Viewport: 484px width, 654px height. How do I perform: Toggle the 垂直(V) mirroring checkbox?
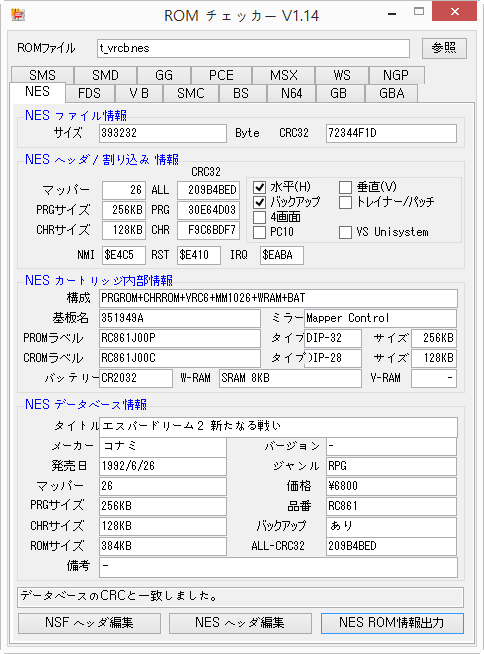pos(345,188)
